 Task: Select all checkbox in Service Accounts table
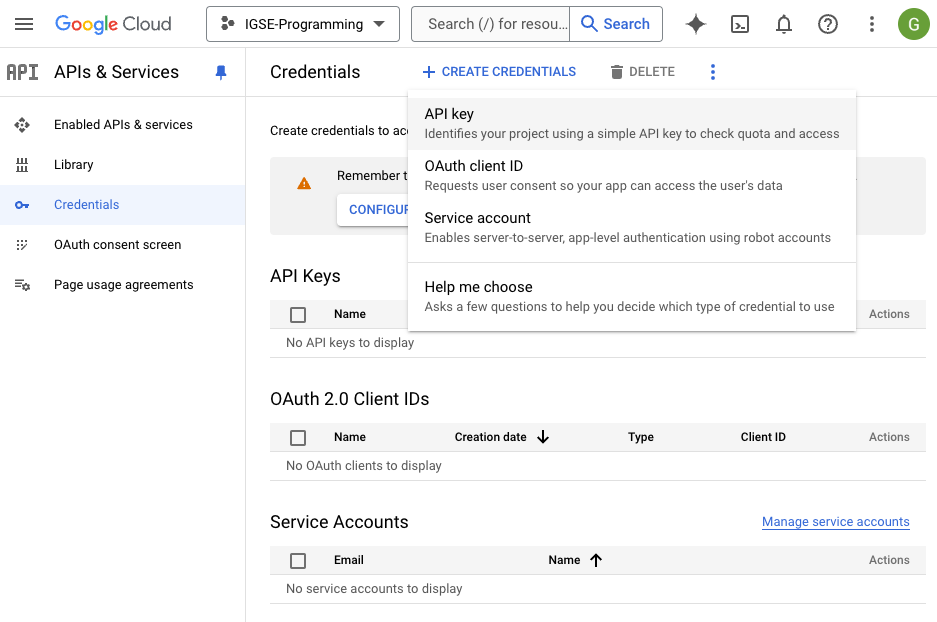tap(298, 560)
